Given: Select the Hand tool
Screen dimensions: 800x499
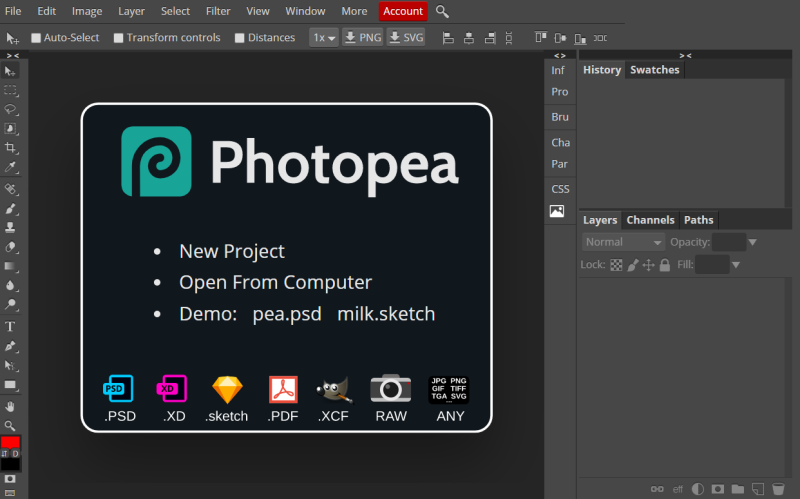Looking at the screenshot, I should coord(10,407).
